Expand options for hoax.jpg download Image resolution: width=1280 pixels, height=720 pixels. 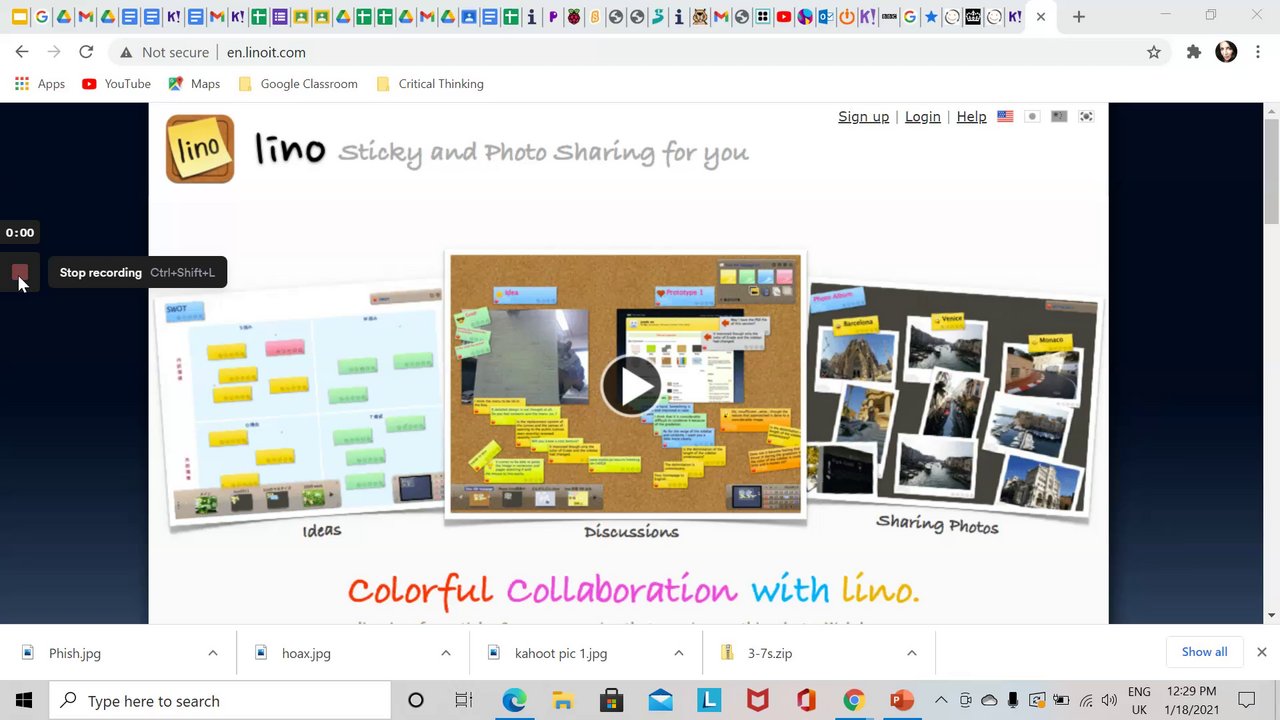(445, 653)
